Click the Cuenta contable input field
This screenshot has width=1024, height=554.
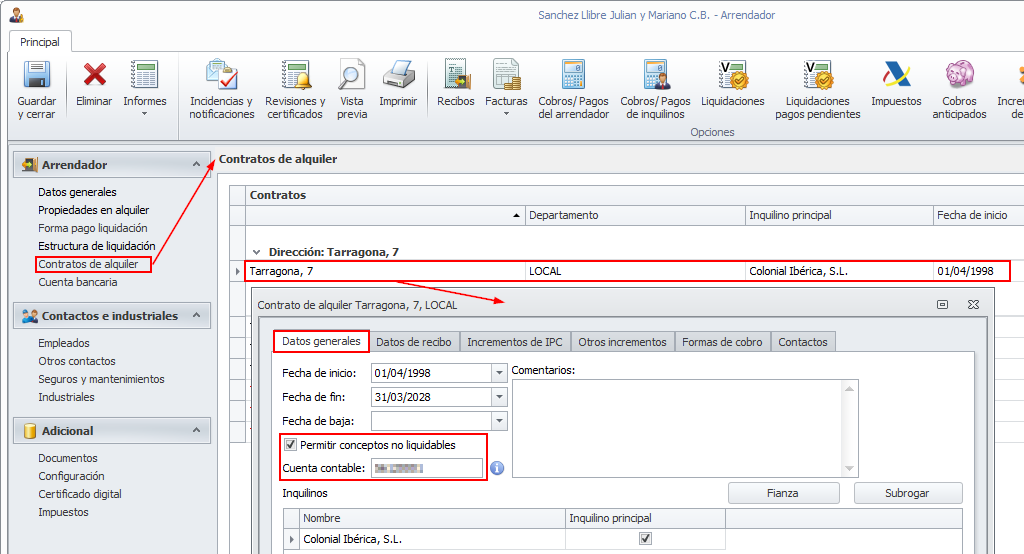point(427,468)
